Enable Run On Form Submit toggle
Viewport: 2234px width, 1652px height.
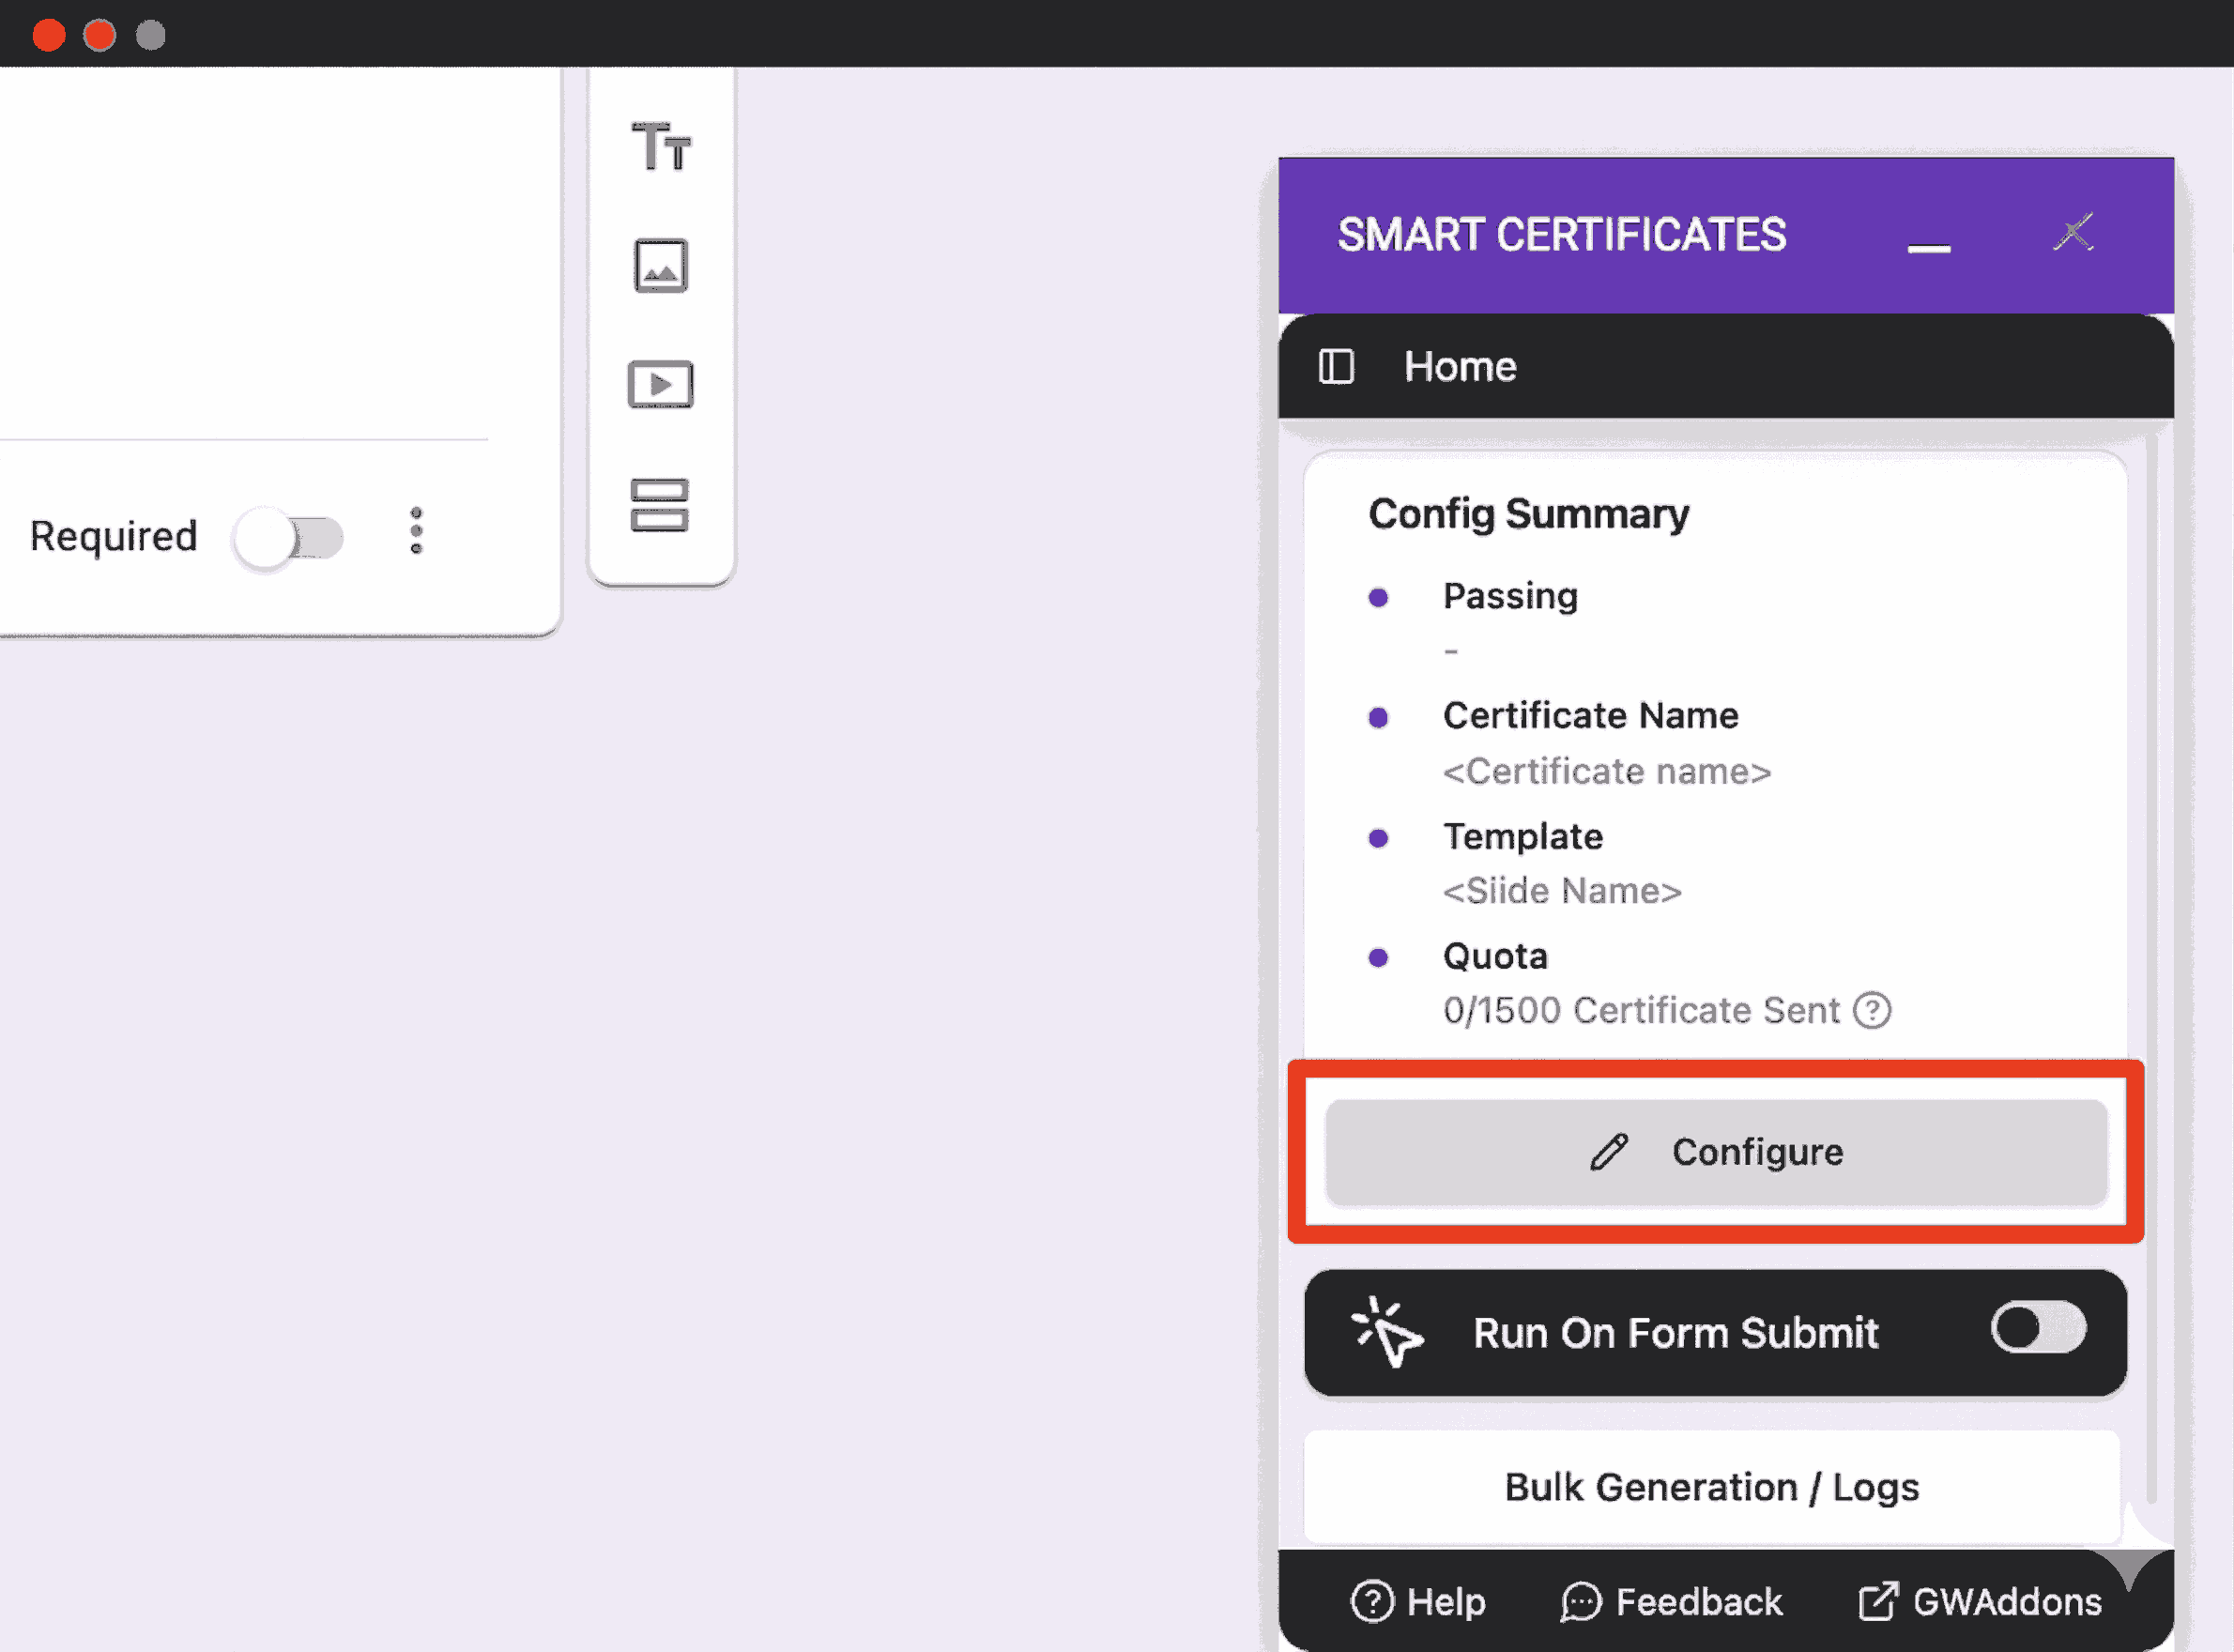(x=2038, y=1328)
